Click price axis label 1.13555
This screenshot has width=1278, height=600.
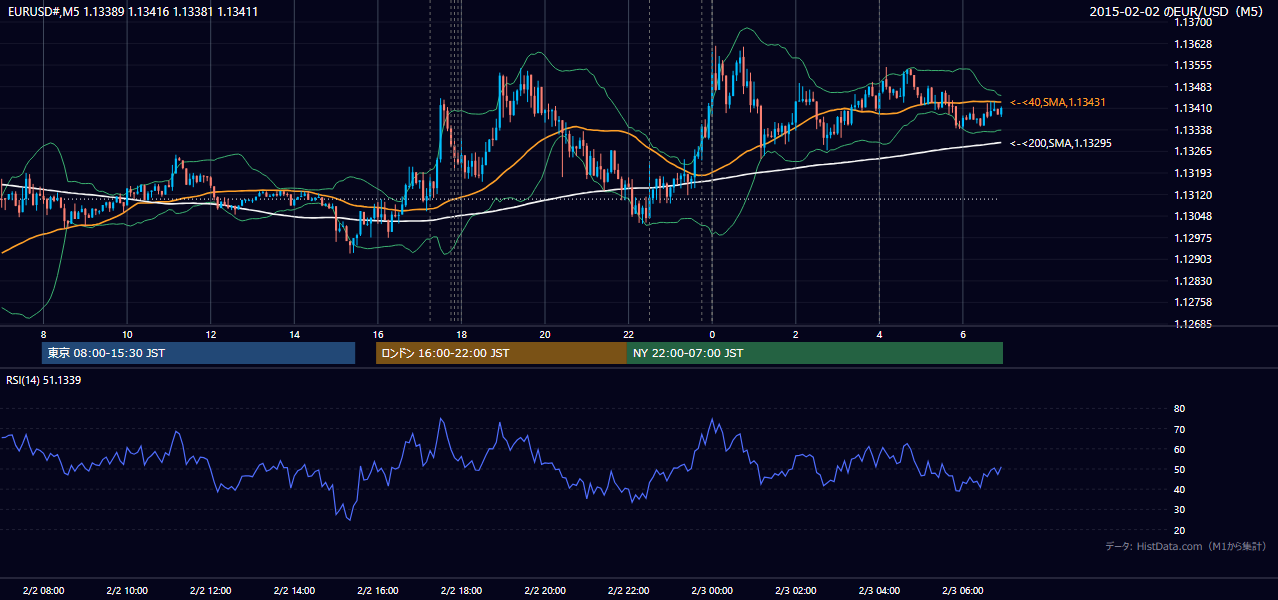(1193, 65)
